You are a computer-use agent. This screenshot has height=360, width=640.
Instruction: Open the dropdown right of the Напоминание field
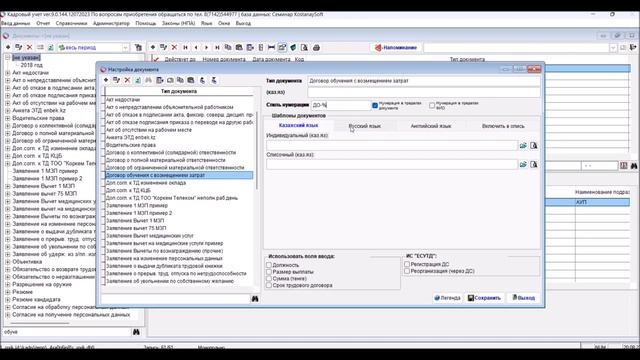pos(613,48)
